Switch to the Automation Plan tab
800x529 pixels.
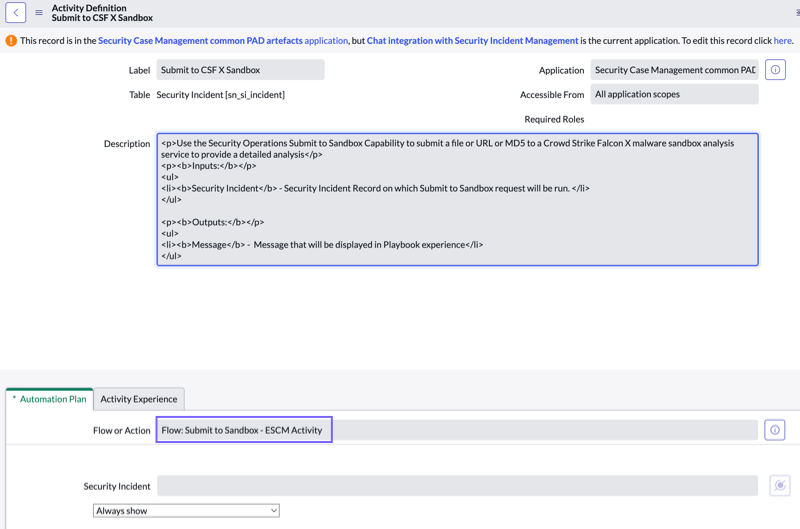tap(50, 399)
